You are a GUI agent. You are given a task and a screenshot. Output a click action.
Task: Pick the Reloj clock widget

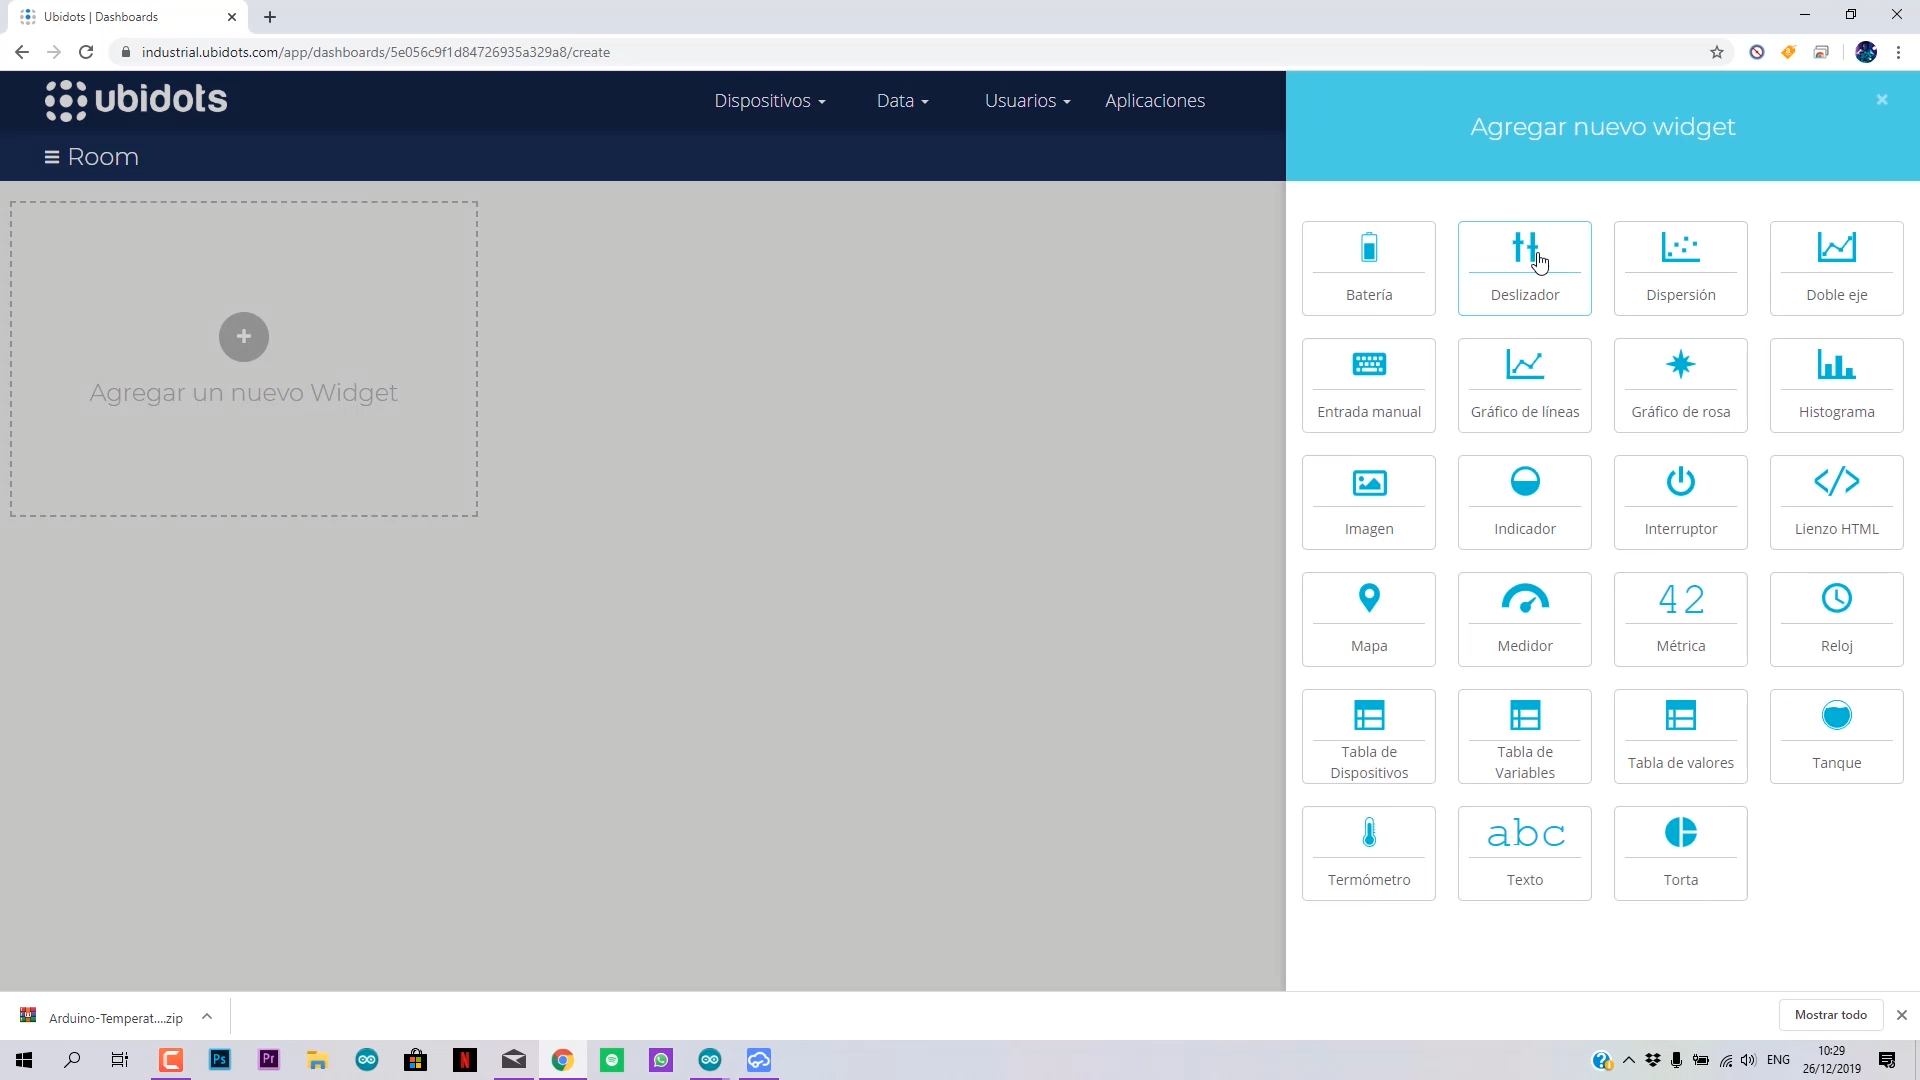coord(1836,619)
